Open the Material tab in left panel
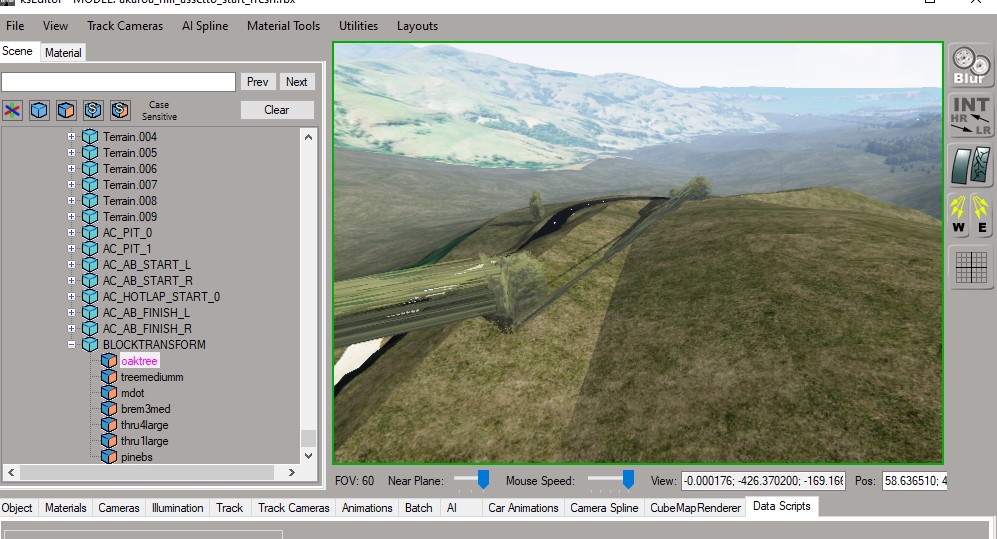Screen dimensions: 997x539 63,52
